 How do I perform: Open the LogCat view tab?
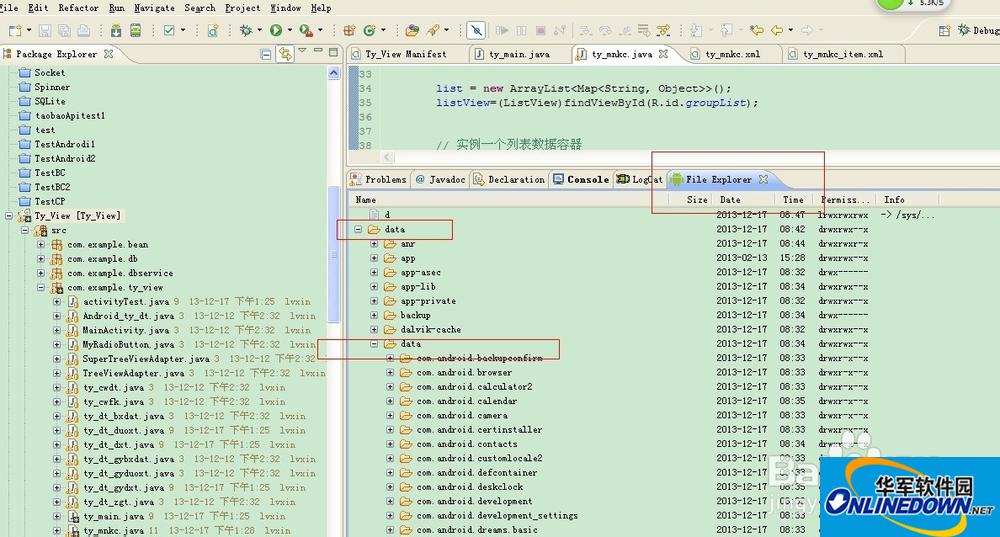click(640, 180)
